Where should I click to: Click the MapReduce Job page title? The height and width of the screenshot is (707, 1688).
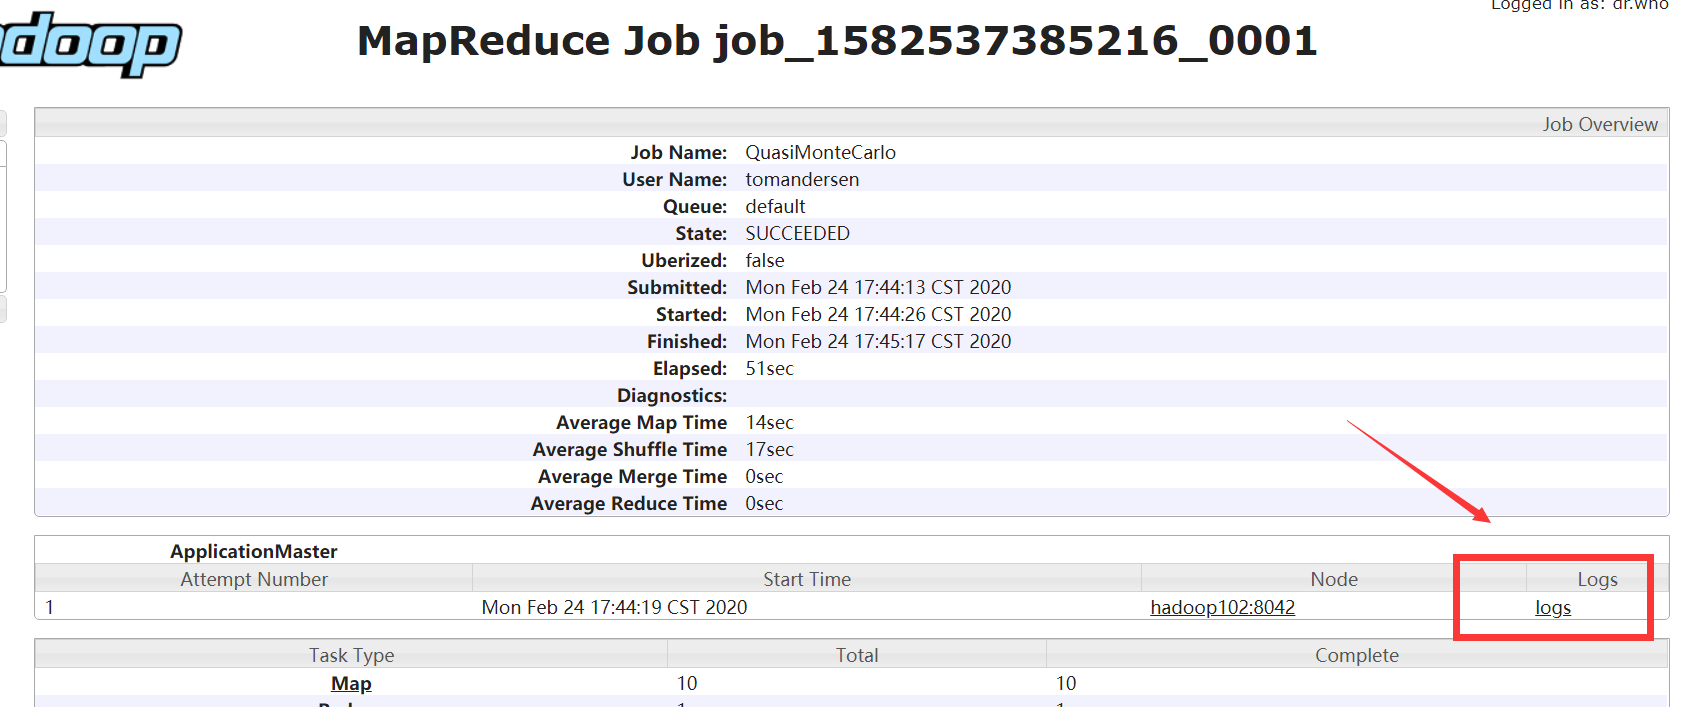(x=837, y=41)
